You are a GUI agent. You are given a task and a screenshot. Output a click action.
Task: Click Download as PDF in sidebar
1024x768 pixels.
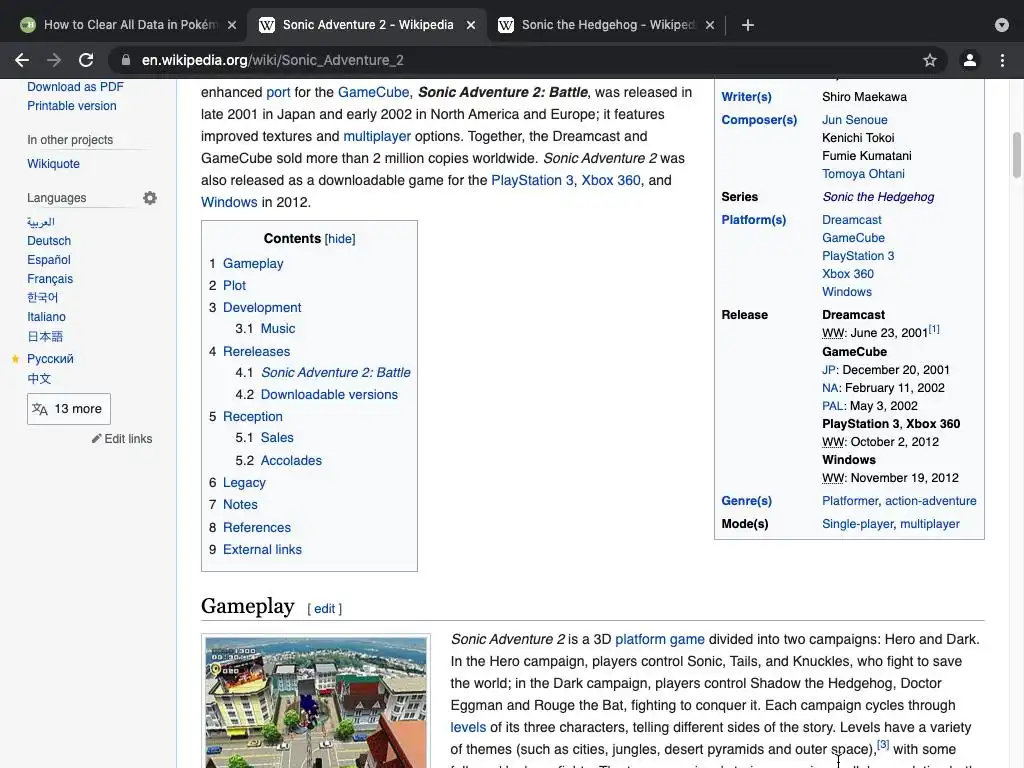click(x=75, y=87)
